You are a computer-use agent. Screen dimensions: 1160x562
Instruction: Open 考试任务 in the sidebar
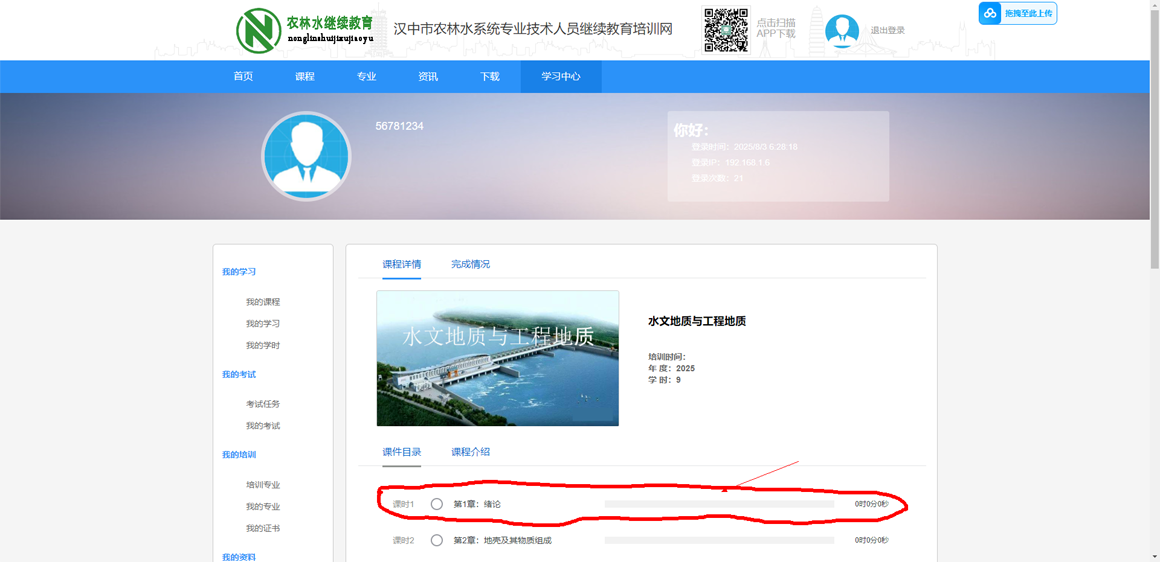[x=263, y=404]
